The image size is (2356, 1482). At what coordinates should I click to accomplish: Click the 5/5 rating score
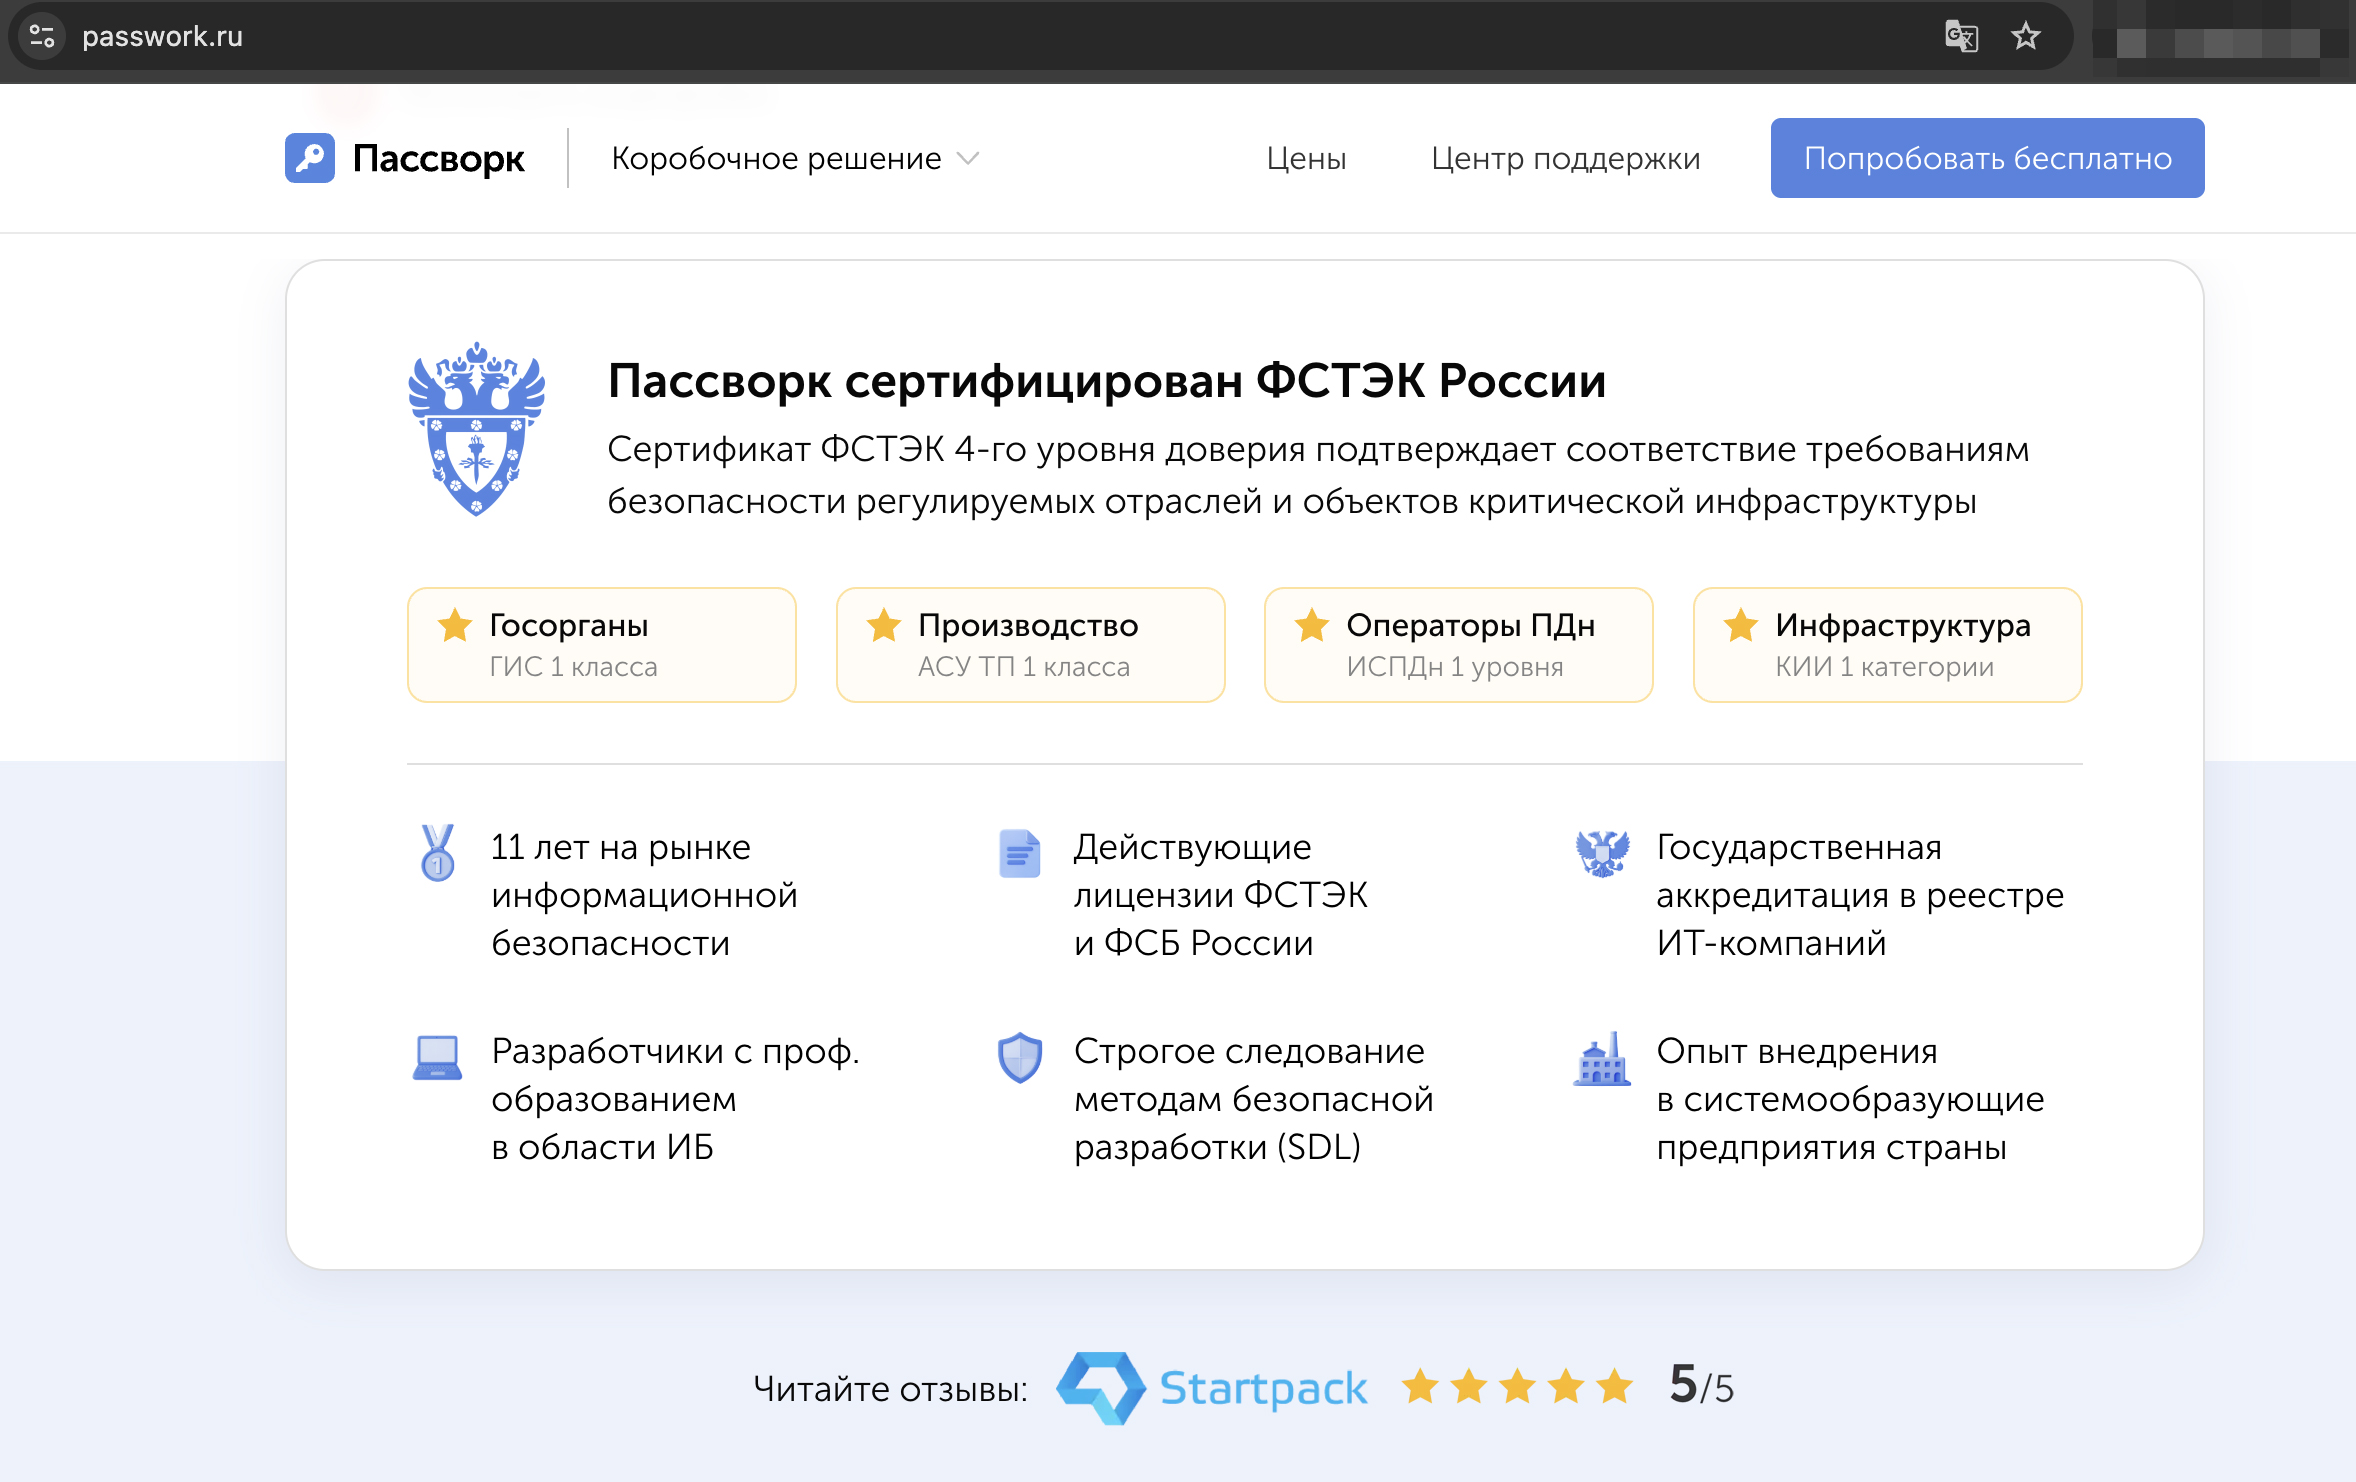[1701, 1387]
